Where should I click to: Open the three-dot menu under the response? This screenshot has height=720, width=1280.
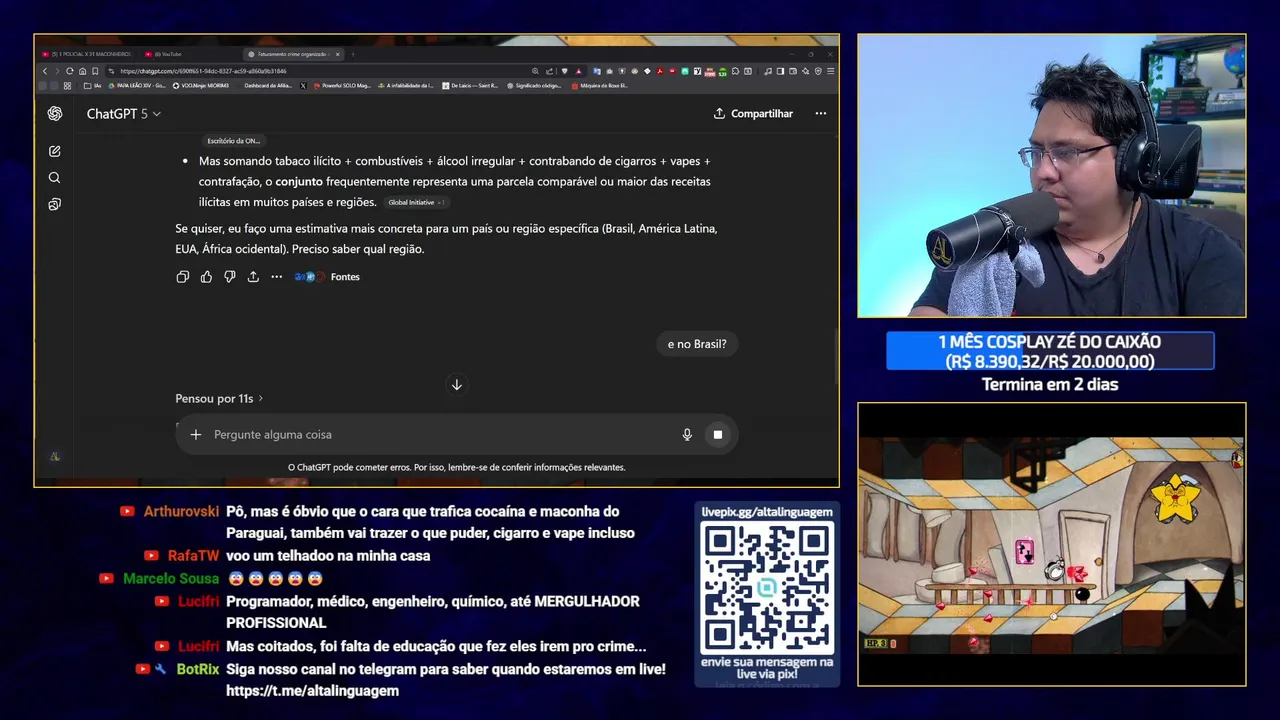click(x=276, y=277)
